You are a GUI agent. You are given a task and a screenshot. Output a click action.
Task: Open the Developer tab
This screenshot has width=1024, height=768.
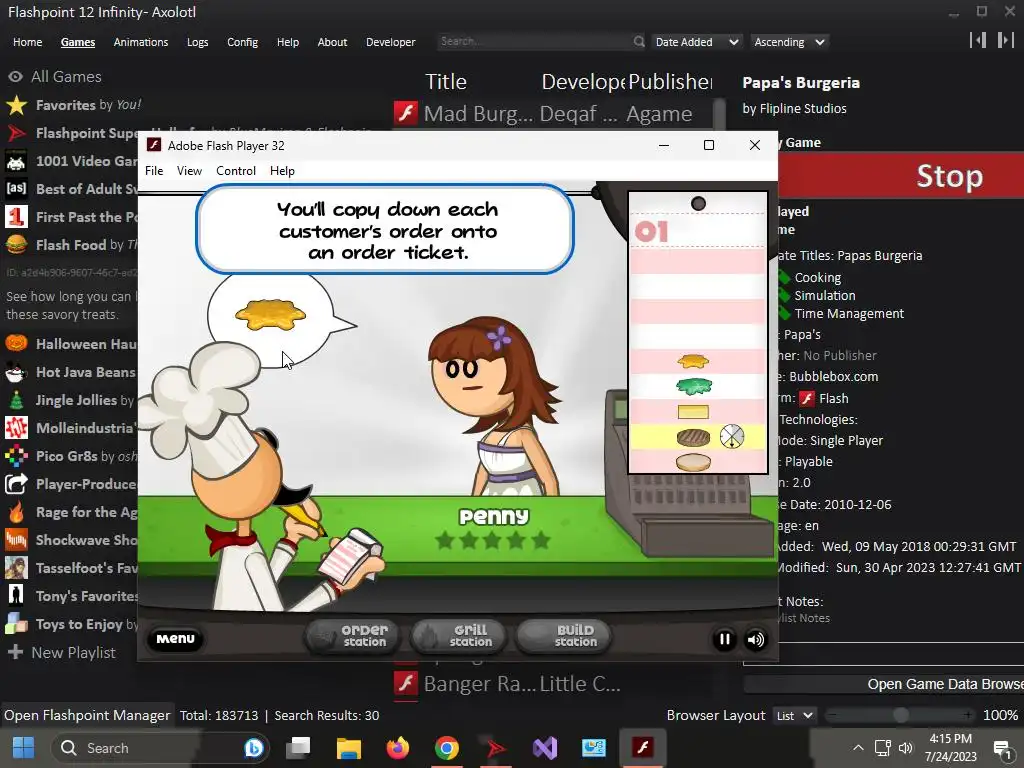pos(391,42)
